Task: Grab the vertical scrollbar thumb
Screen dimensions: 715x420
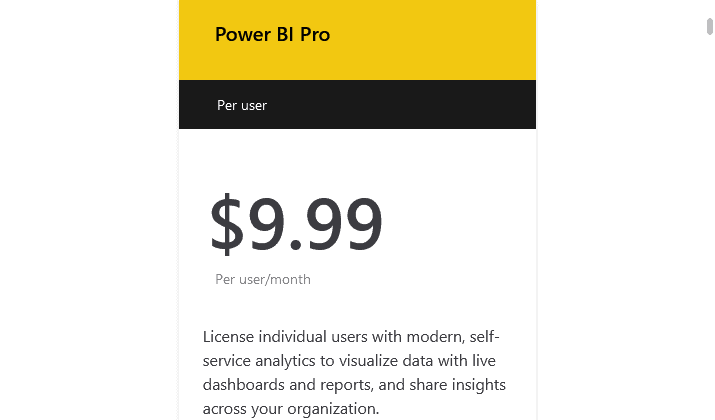Action: click(710, 26)
